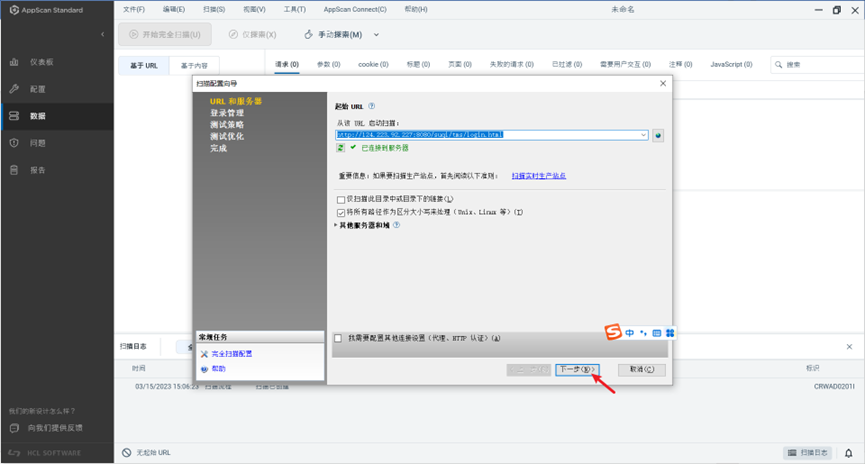This screenshot has width=865, height=464.
Task: Close the scan log panel with X
Action: 850,346
